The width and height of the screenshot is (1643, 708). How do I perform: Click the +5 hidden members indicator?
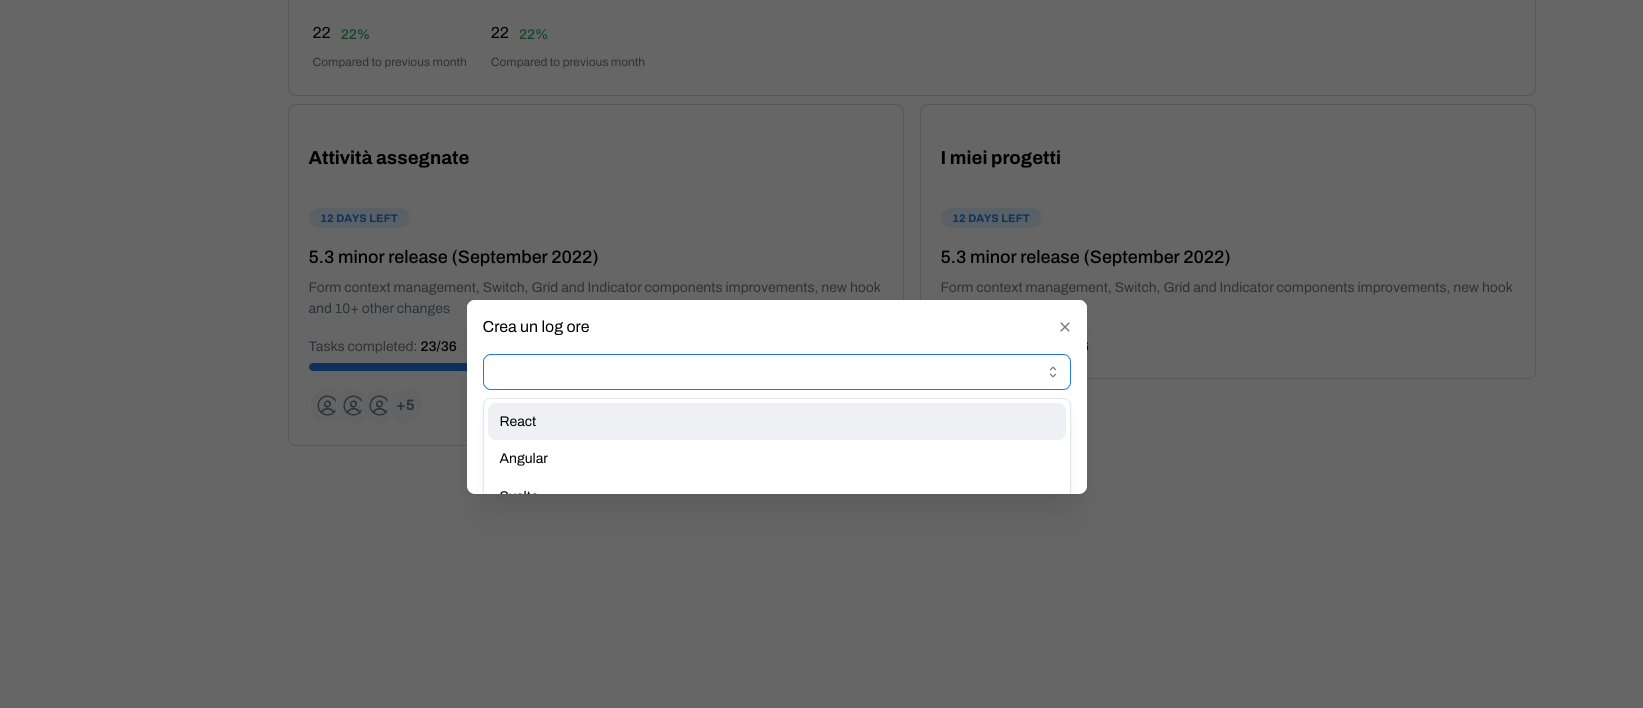click(x=406, y=405)
